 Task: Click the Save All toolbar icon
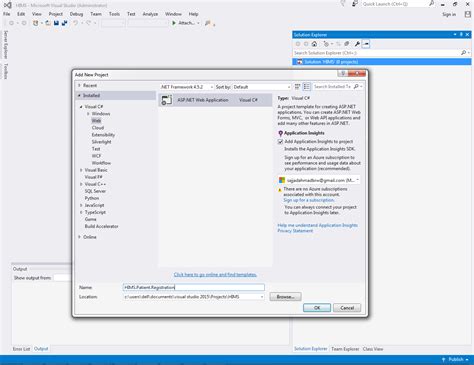pyautogui.click(x=65, y=23)
